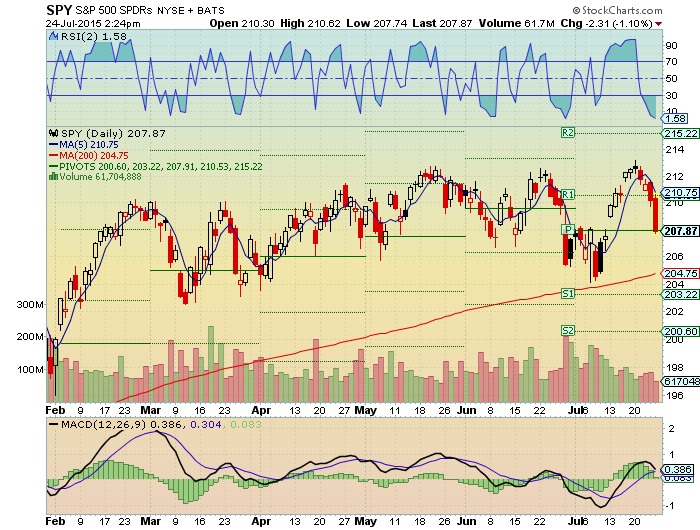Click the date '24-Jul-2015 2:24pm'
Image resolution: width=700 pixels, height=530 pixels.
point(93,24)
